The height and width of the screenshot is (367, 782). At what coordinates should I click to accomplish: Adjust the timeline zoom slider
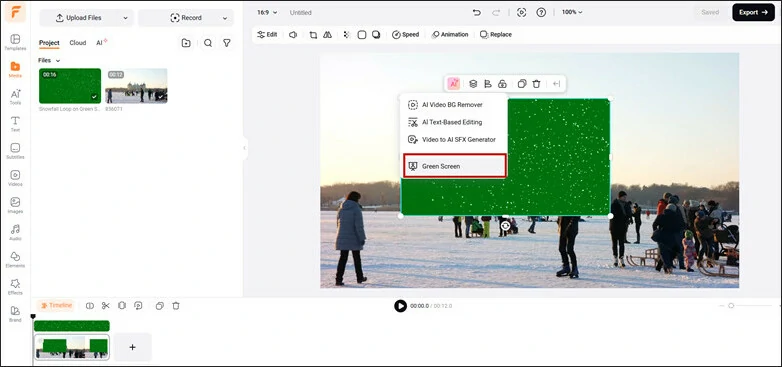(731, 306)
